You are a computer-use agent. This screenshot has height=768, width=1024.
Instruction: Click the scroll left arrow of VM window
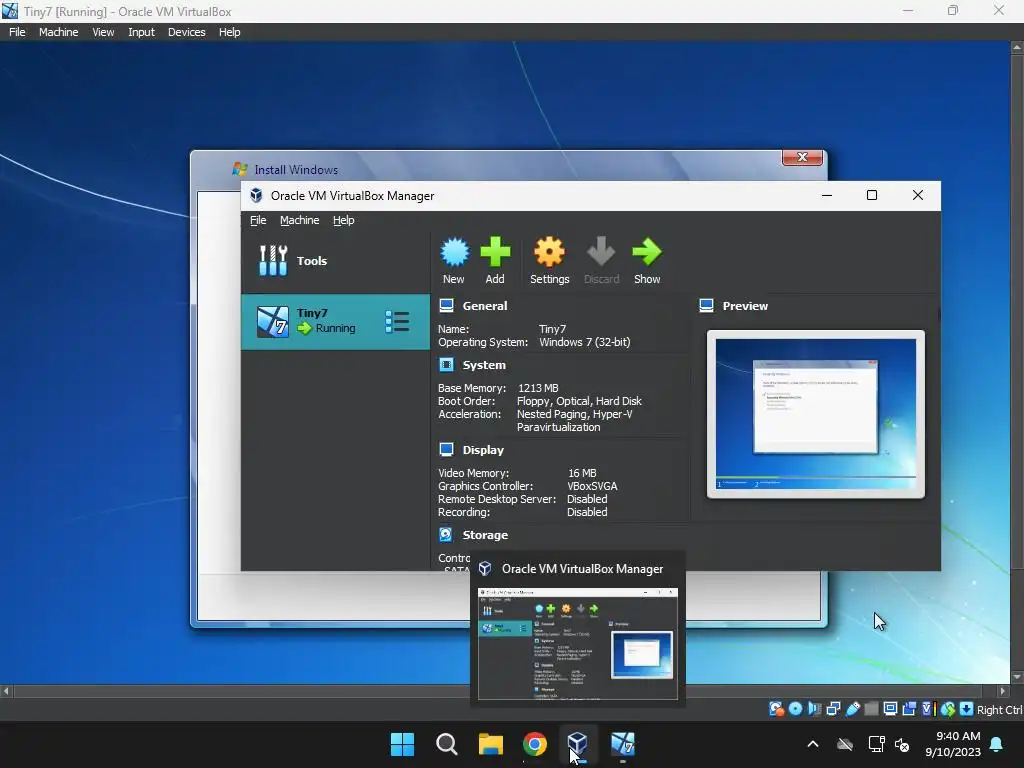pos(6,691)
